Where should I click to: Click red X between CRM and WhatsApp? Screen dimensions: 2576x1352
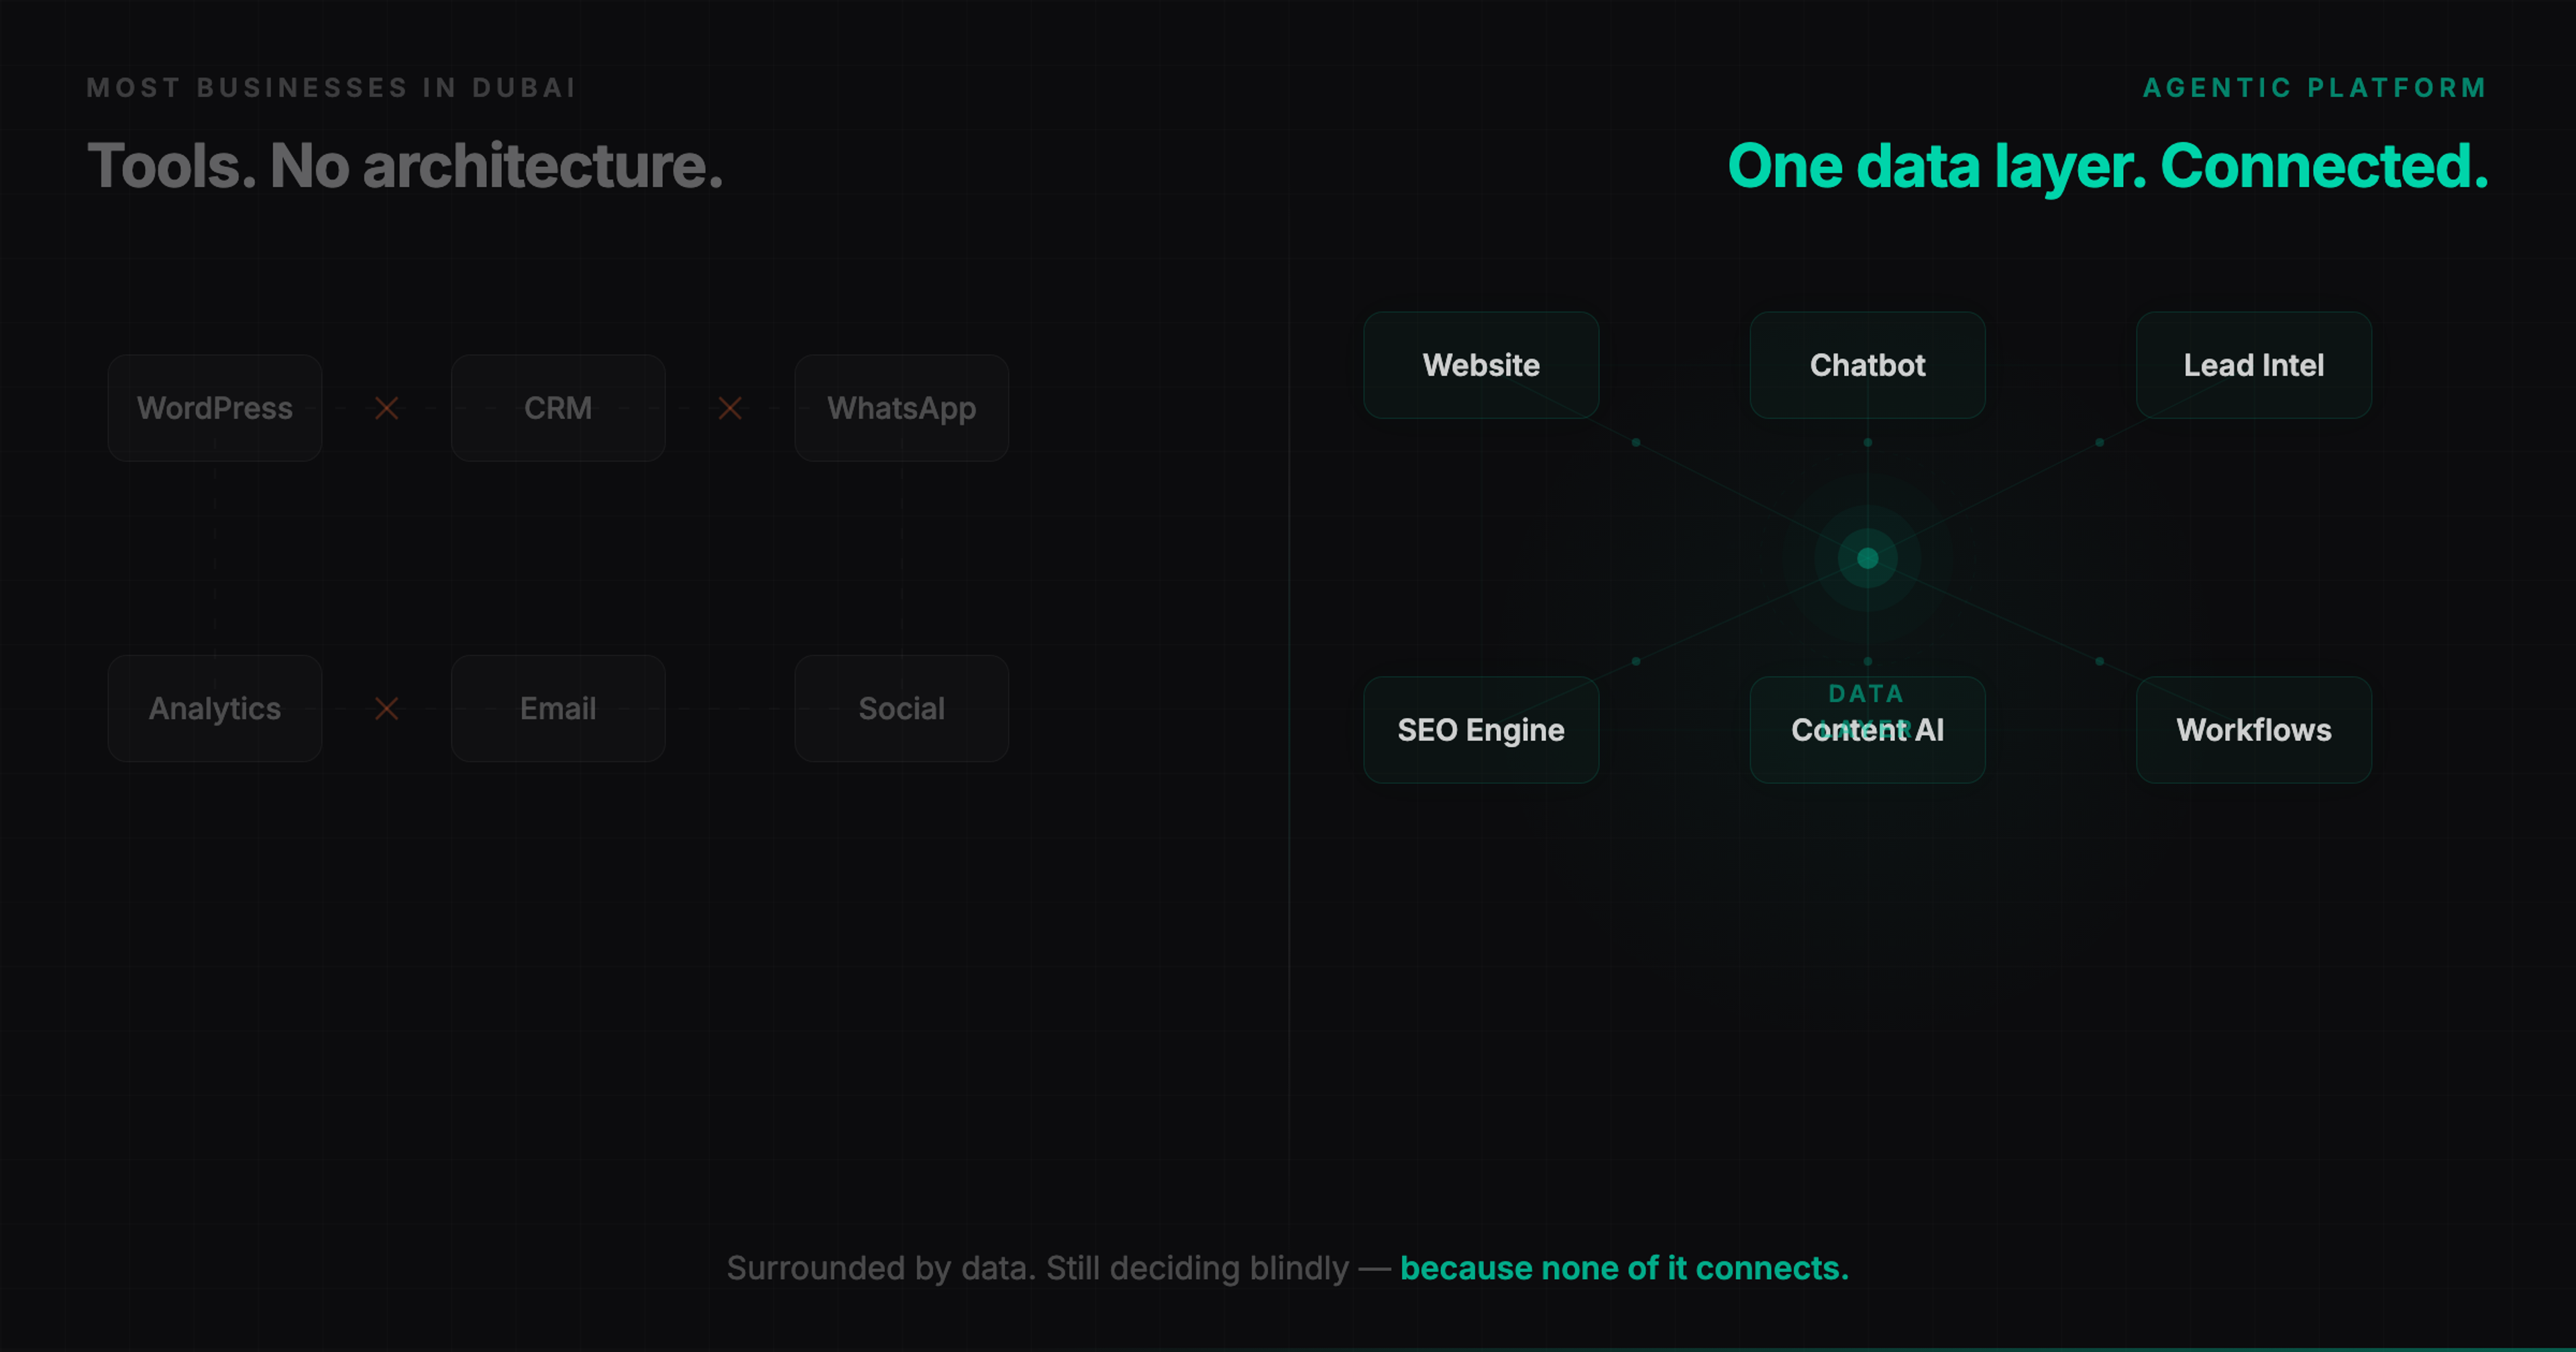[x=730, y=408]
